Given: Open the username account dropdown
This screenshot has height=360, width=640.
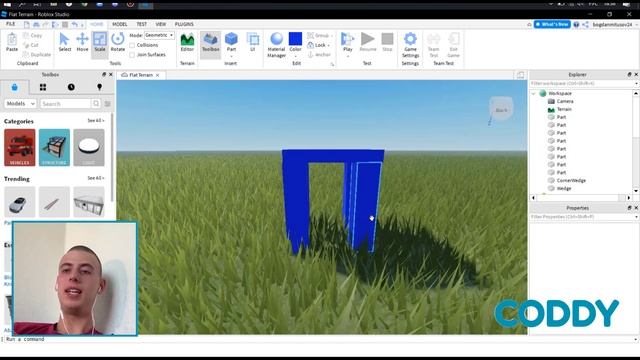Looking at the screenshot, I should (x=615, y=24).
